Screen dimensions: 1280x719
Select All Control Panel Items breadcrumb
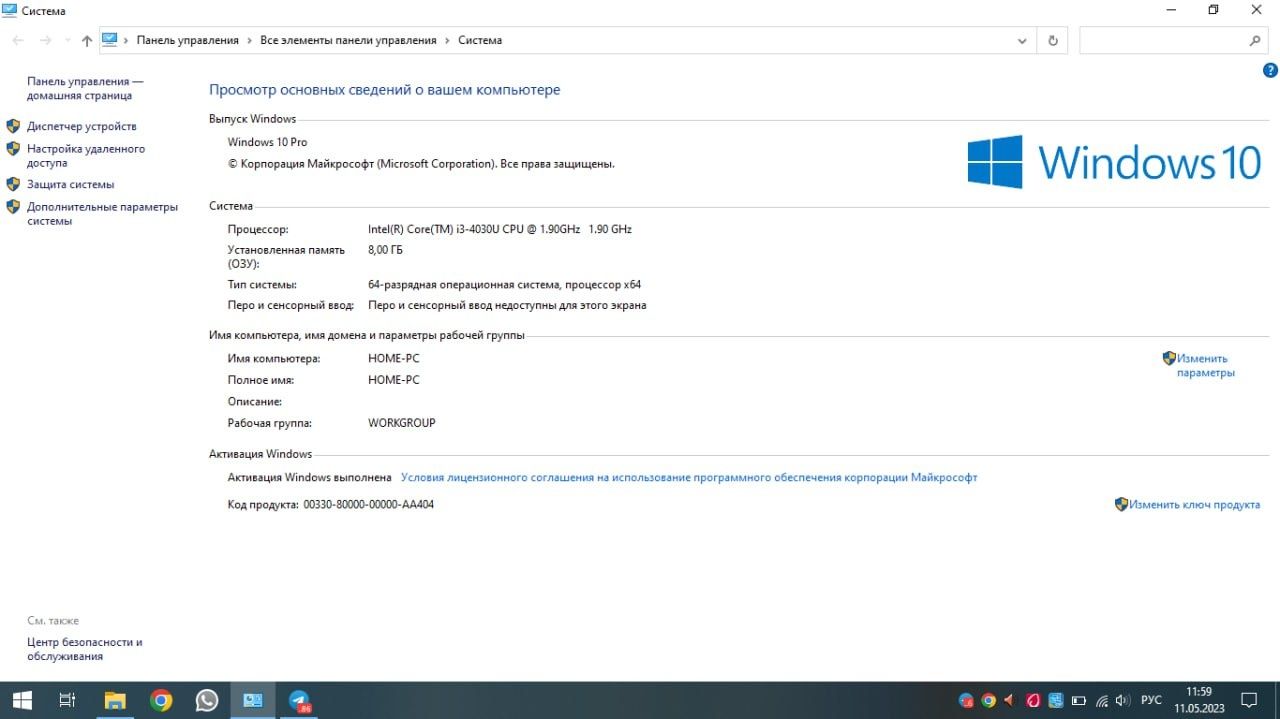click(x=348, y=41)
